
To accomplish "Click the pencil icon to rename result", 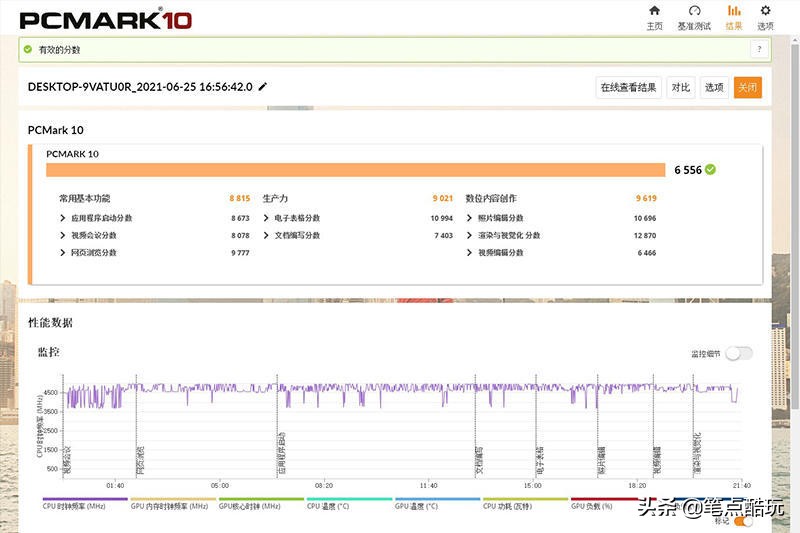I will (263, 87).
